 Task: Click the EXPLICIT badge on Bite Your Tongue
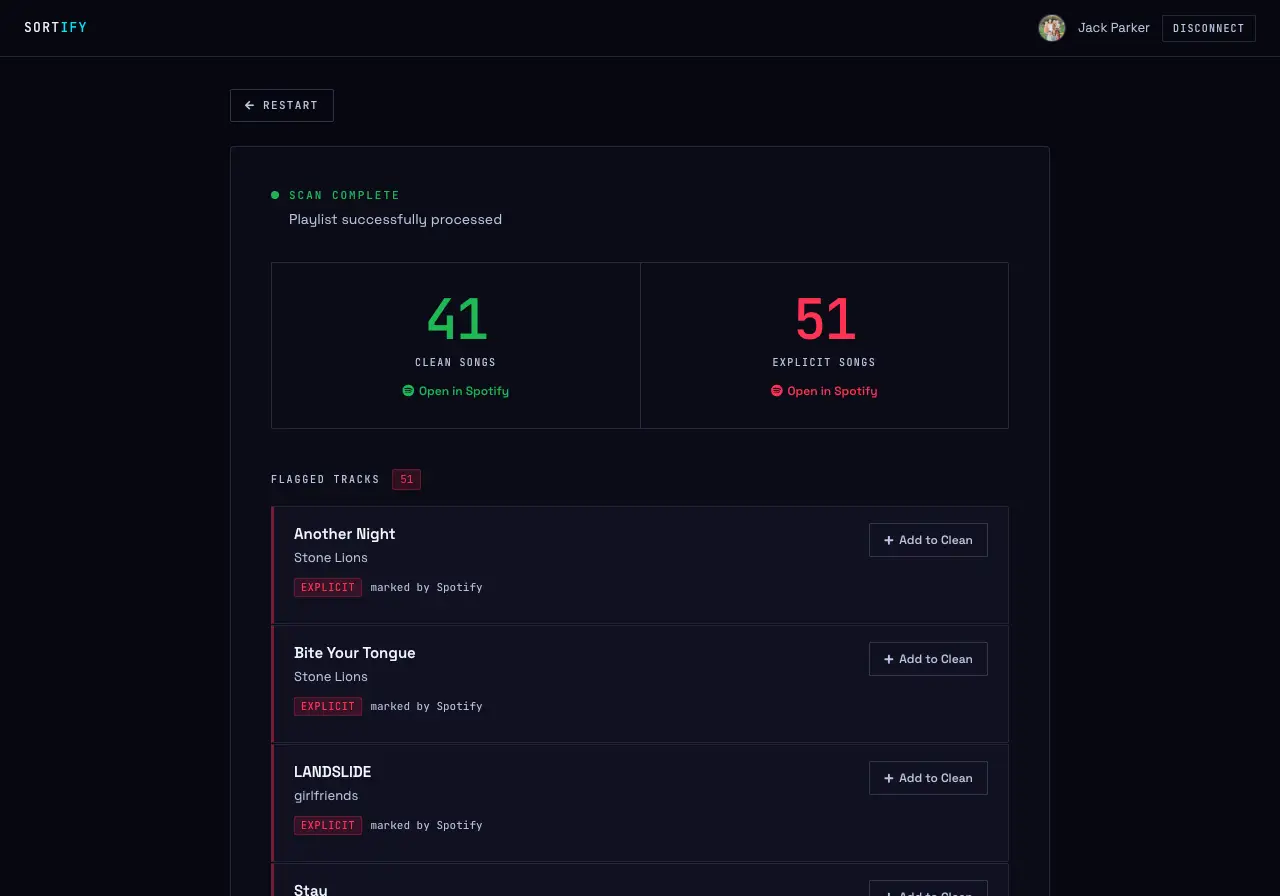tap(328, 706)
